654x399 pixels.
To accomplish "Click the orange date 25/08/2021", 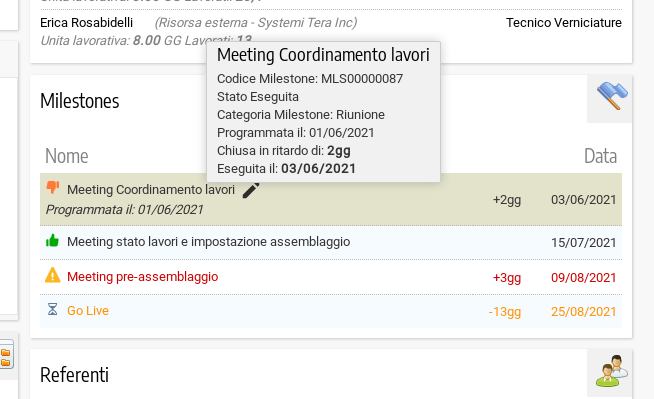I will click(584, 312).
